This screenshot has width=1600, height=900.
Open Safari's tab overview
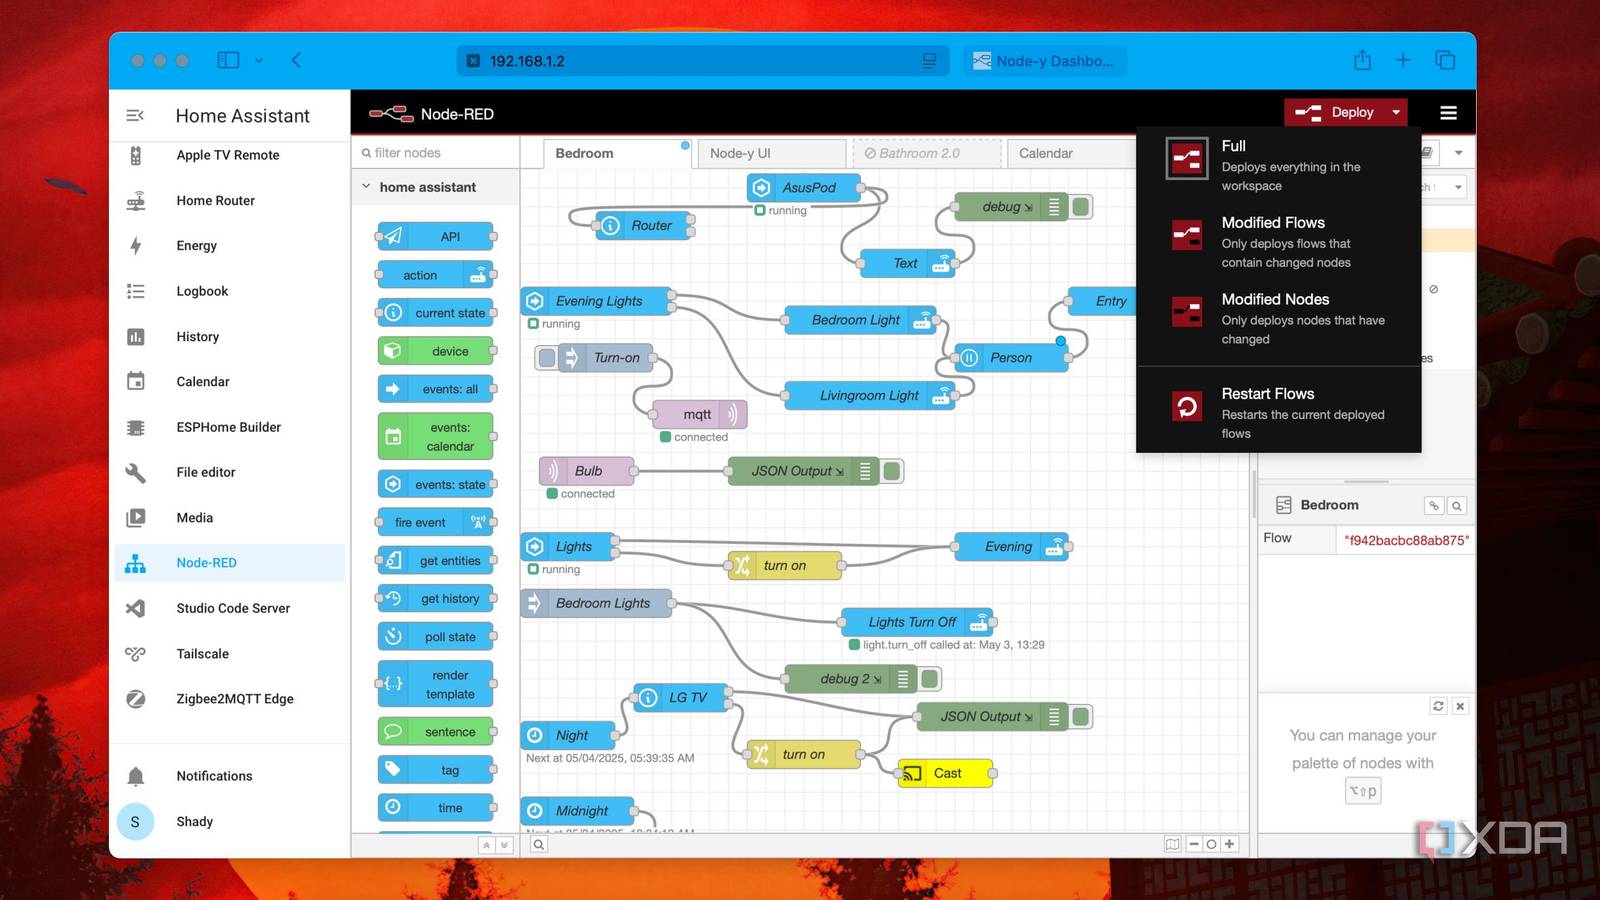[x=1445, y=60]
